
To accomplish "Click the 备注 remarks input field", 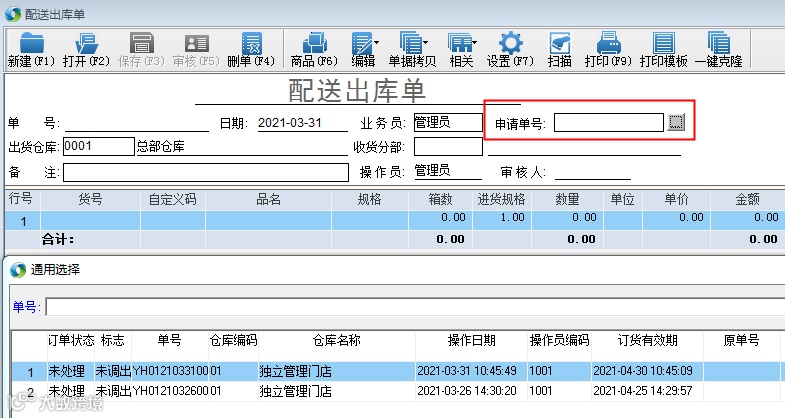I will [206, 172].
